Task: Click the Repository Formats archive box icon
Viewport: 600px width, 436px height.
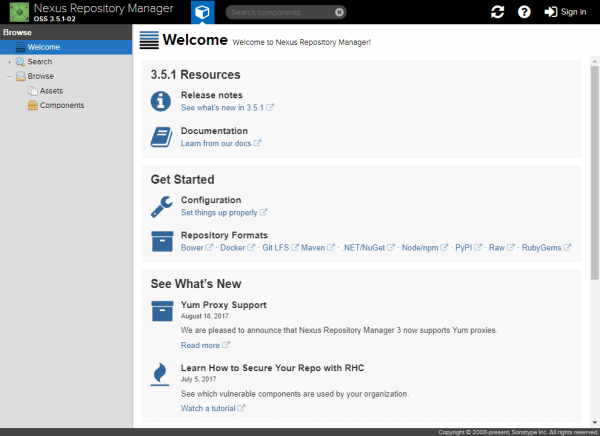Action: [162, 241]
